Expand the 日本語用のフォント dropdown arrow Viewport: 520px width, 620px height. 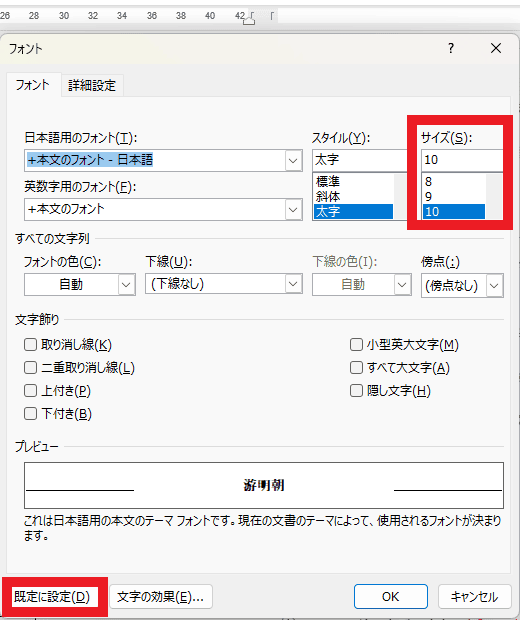click(293, 161)
